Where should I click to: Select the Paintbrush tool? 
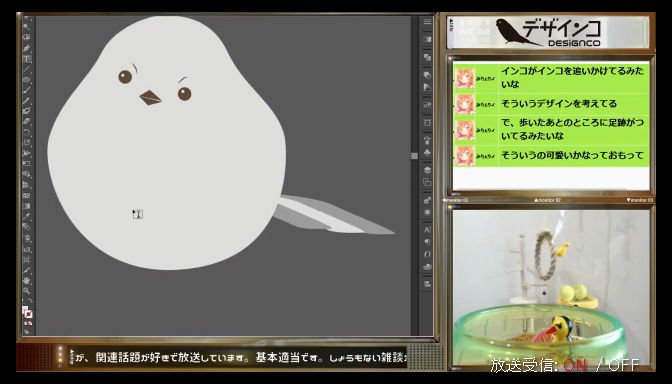27,90
